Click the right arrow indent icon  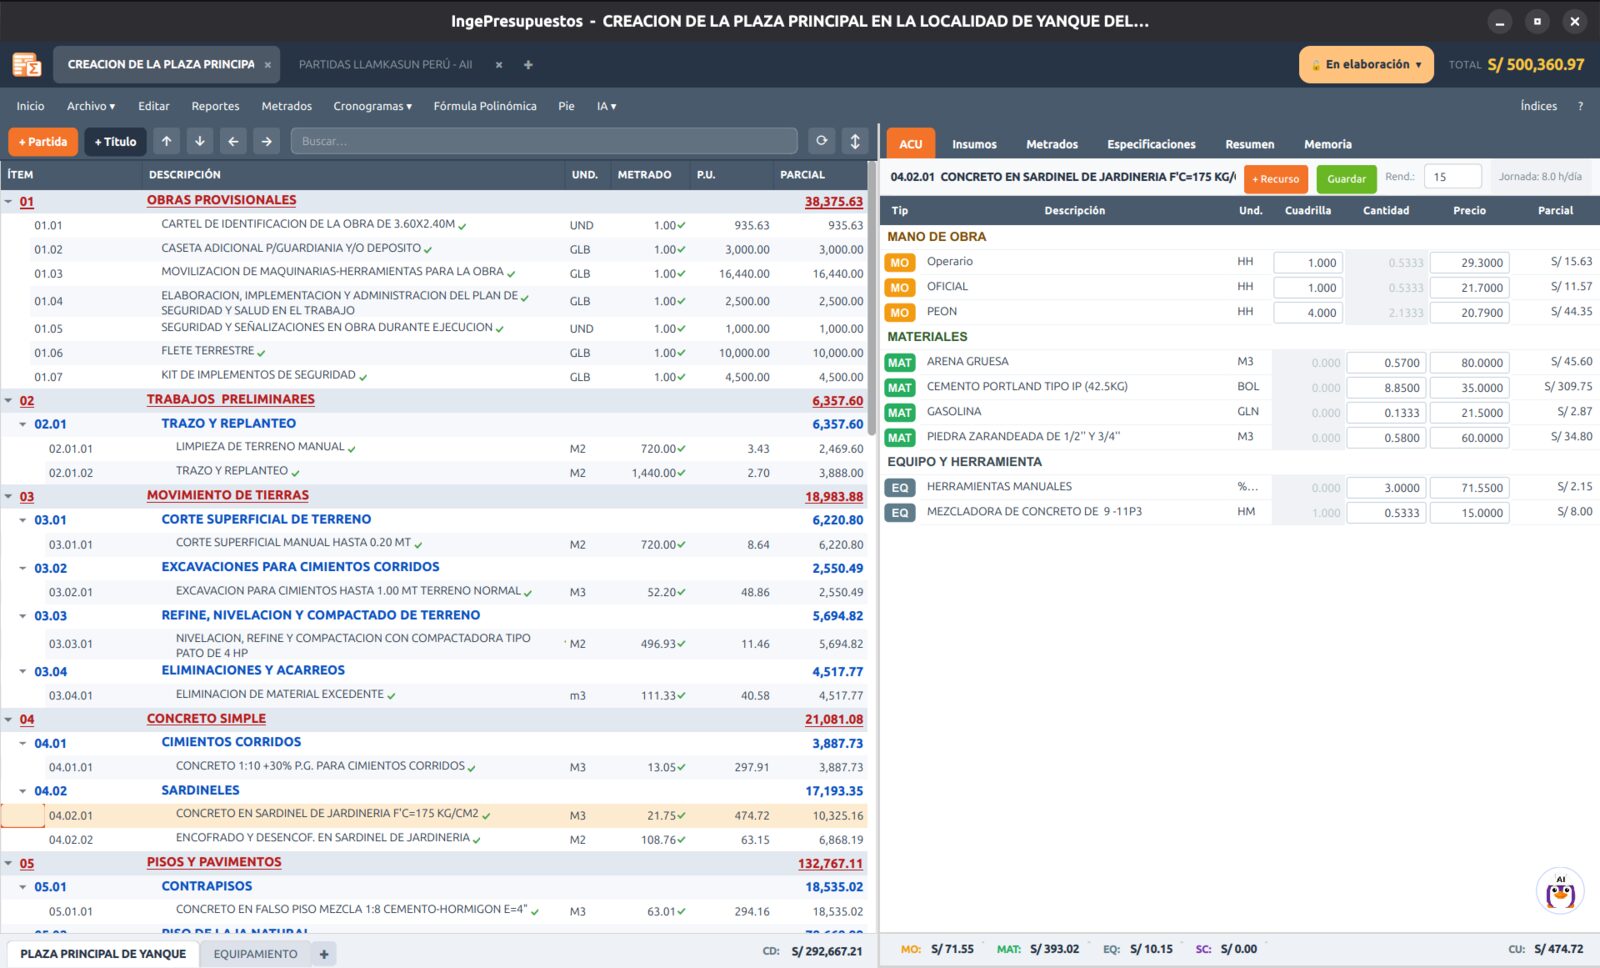click(266, 142)
